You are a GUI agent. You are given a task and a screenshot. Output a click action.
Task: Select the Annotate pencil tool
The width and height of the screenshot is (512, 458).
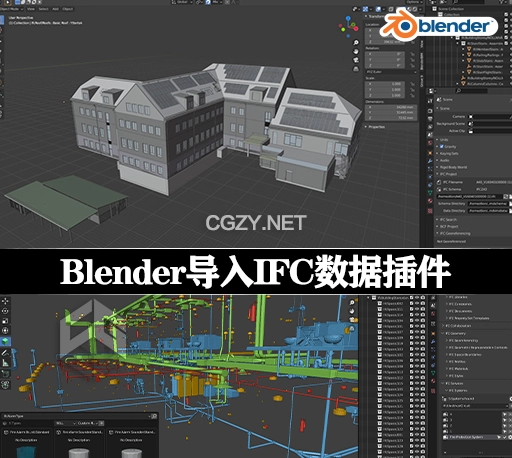5,352
